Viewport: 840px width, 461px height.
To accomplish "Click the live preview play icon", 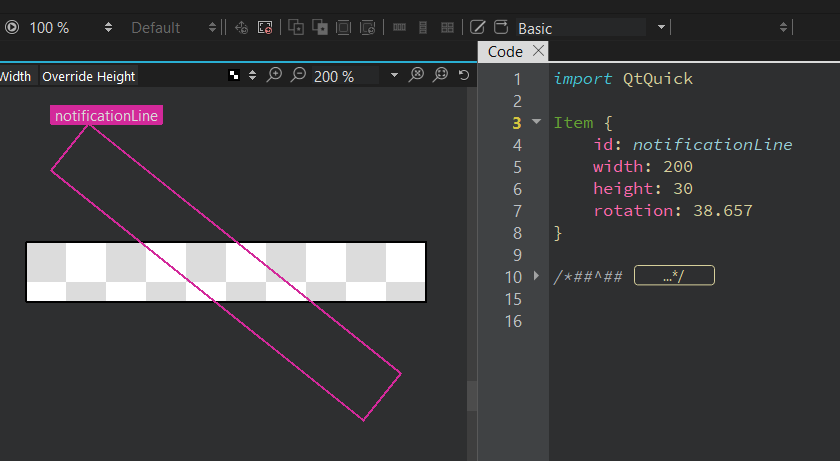I will pyautogui.click(x=12, y=27).
